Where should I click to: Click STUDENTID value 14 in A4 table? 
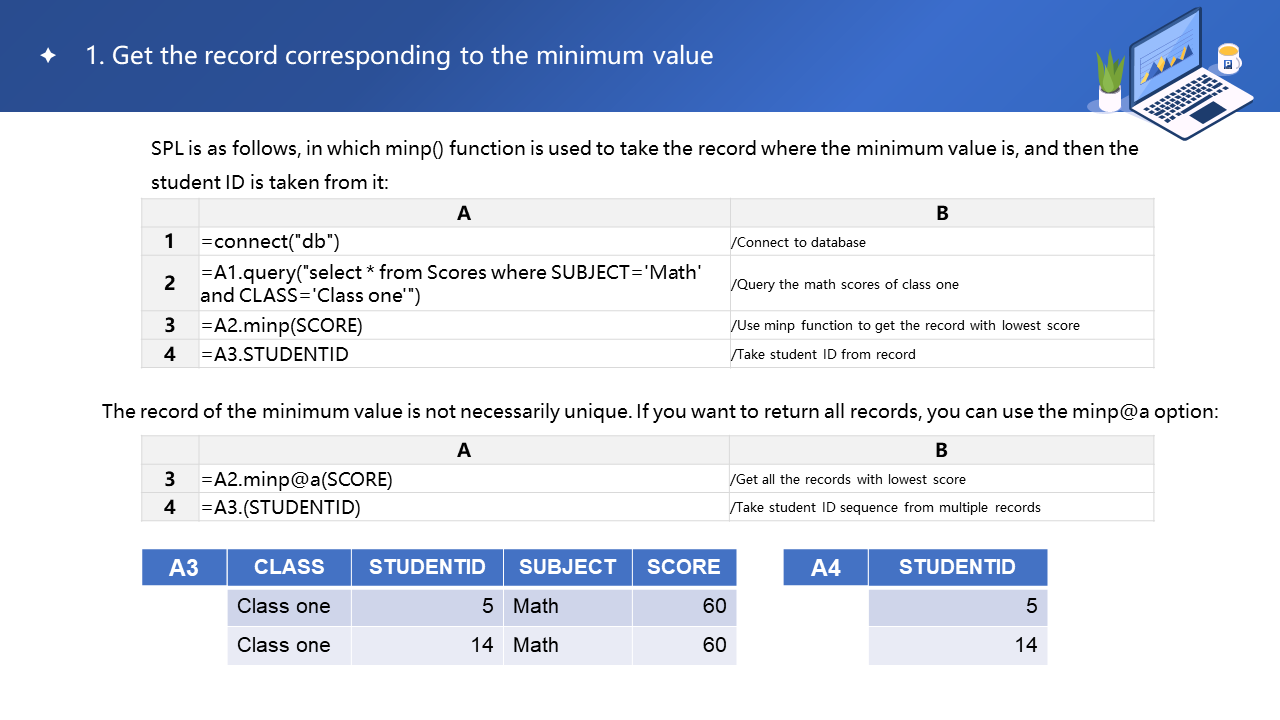click(x=1026, y=645)
